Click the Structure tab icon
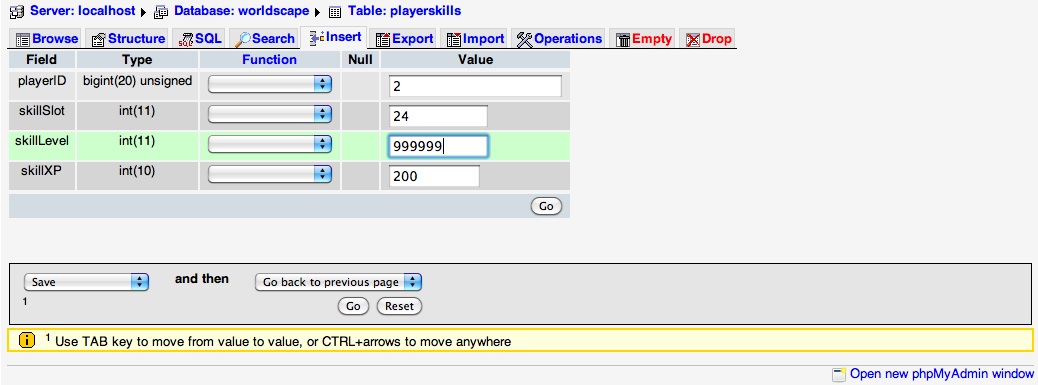 point(99,40)
